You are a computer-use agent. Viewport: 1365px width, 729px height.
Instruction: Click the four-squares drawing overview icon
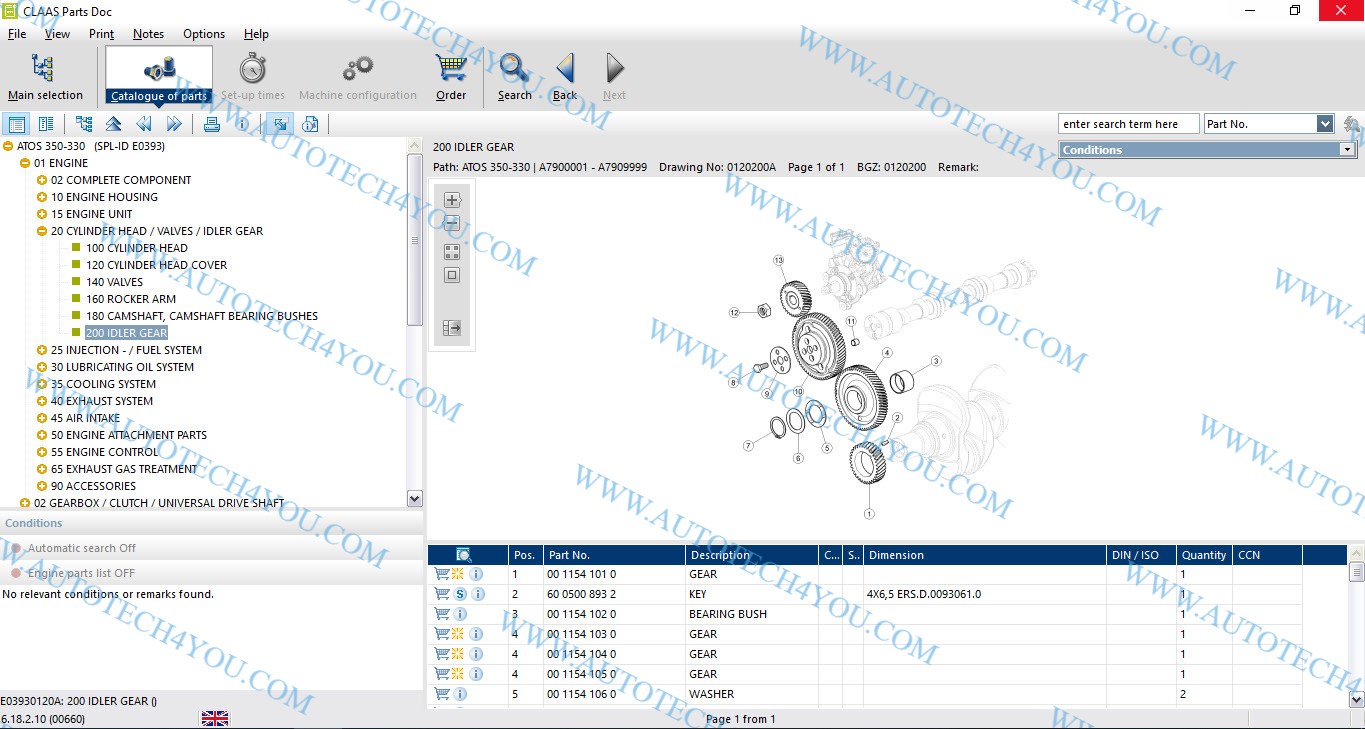click(x=452, y=251)
